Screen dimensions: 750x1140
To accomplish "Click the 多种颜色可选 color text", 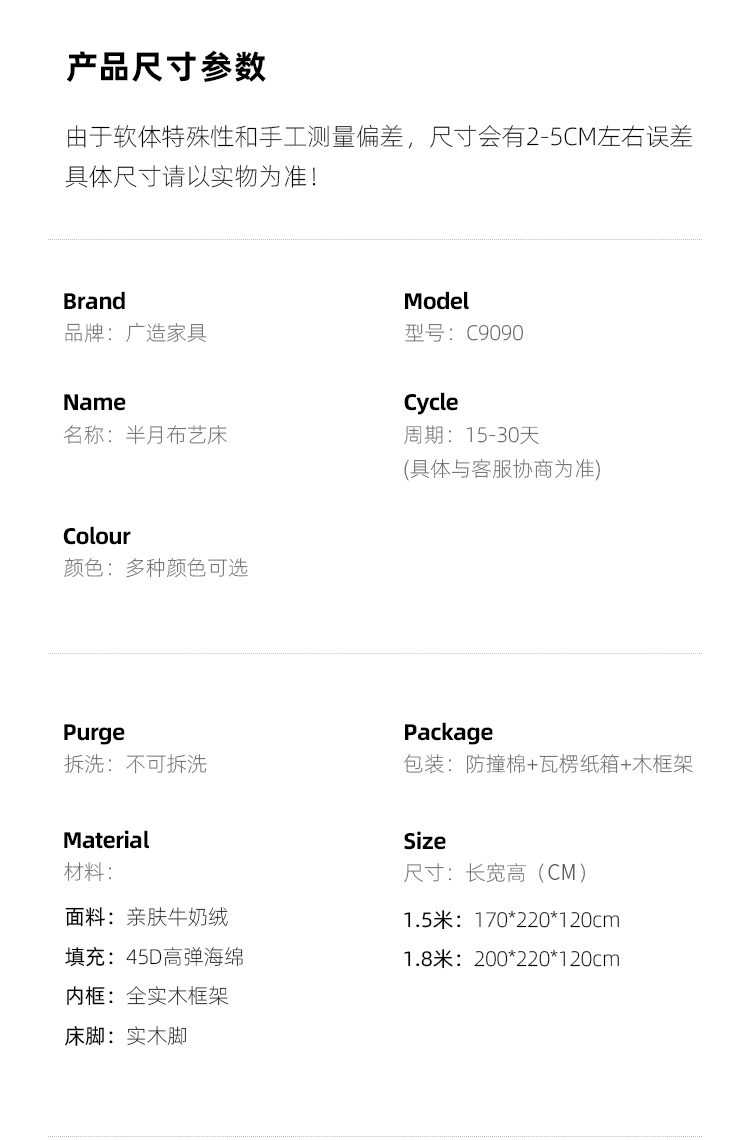I will tap(187, 568).
